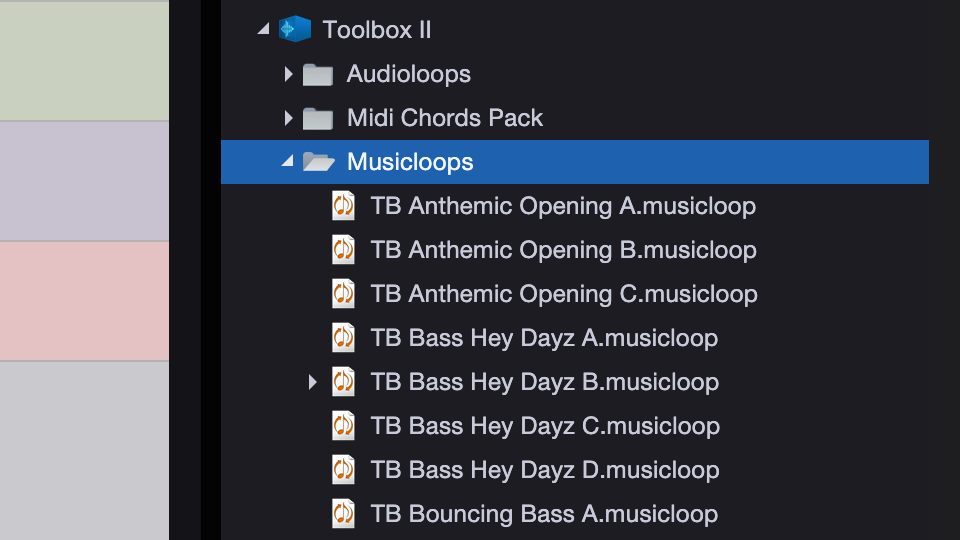Click the lavender track color area
Viewport: 960px width, 540px height.
pos(84,181)
